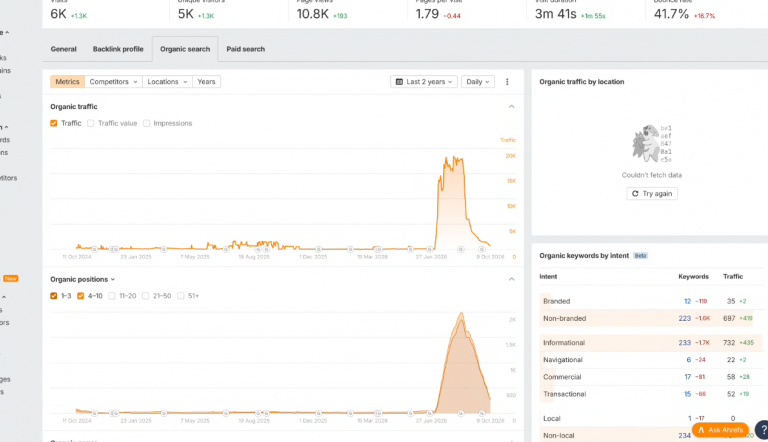Click the Keywords column header
This screenshot has width=768, height=442.
click(x=693, y=277)
